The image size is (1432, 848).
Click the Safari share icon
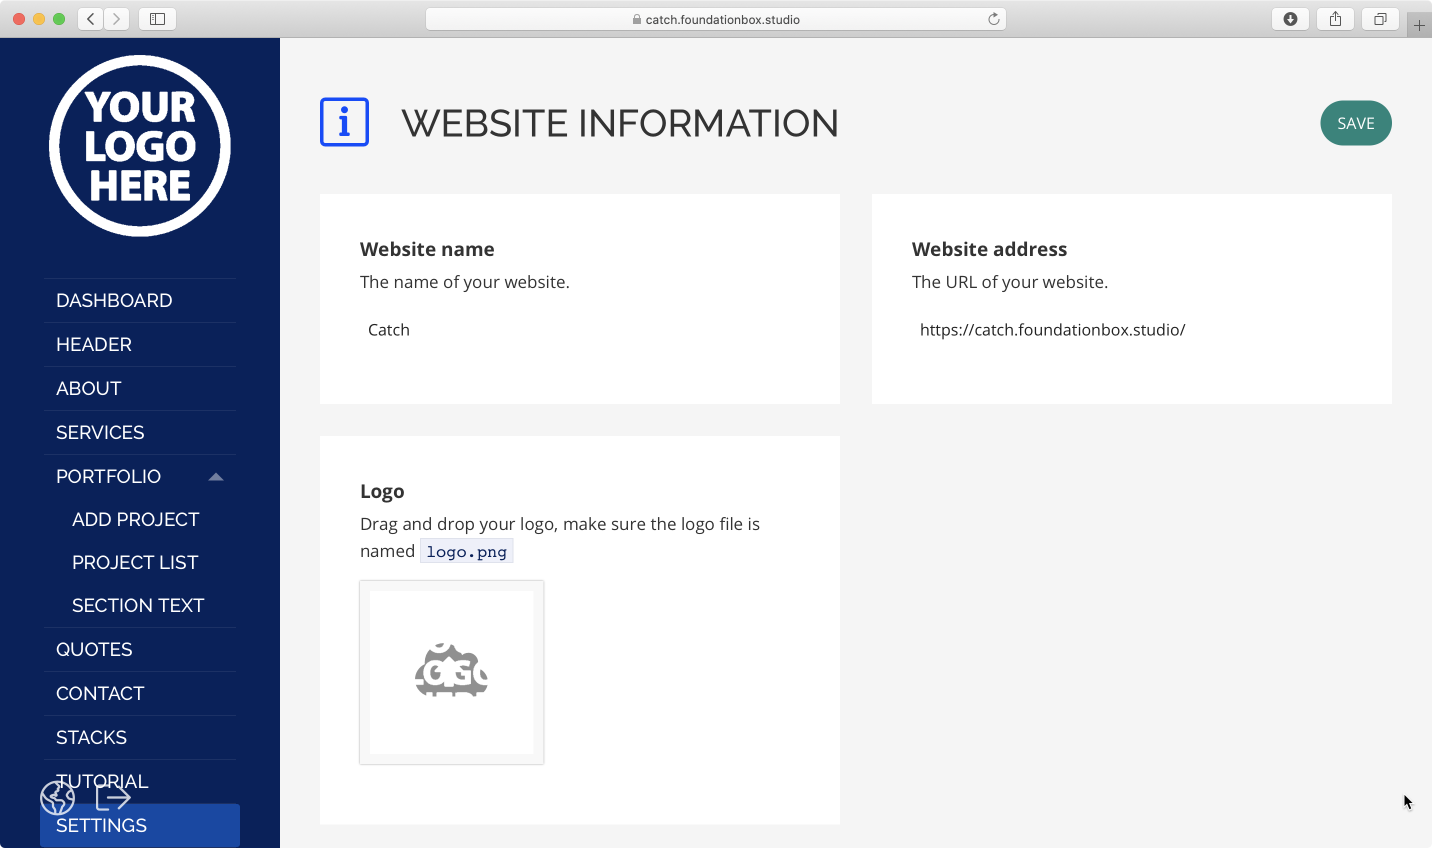pyautogui.click(x=1335, y=19)
